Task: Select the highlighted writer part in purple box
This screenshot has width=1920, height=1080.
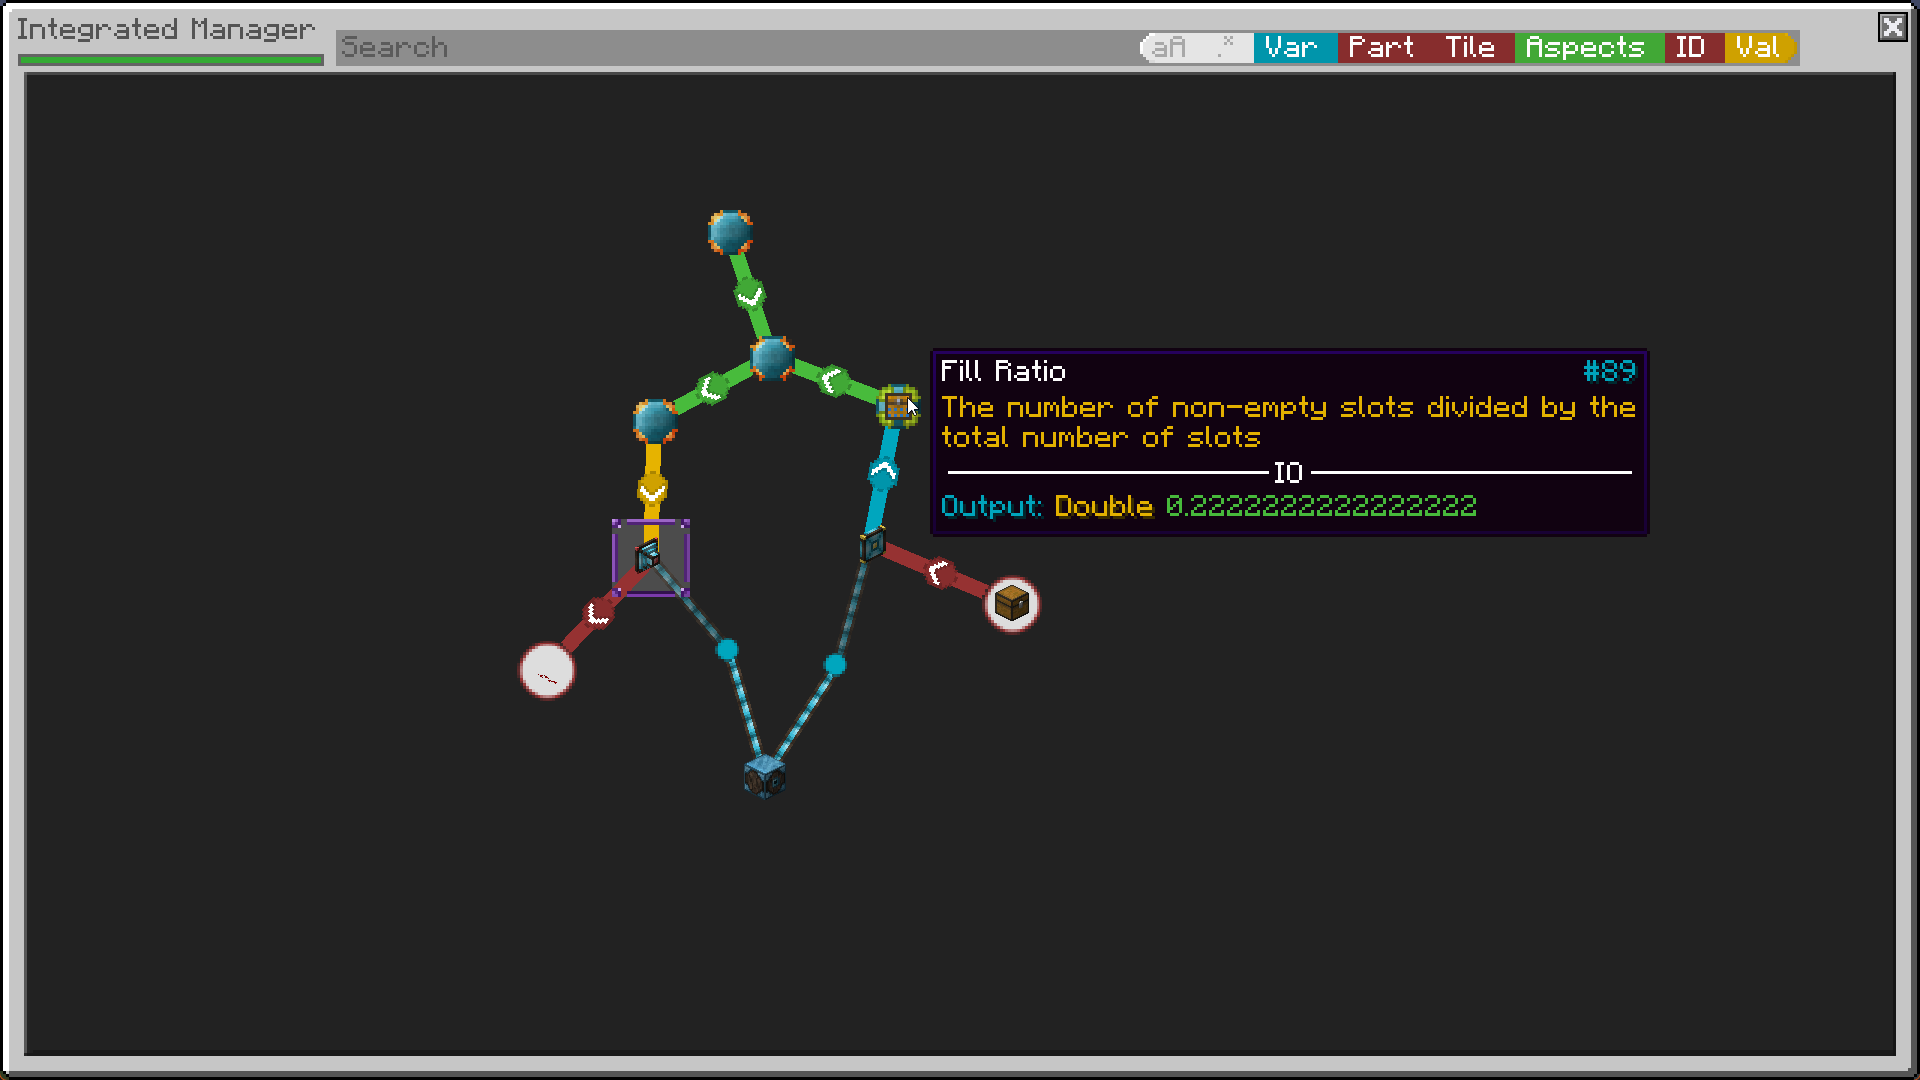Action: pyautogui.click(x=649, y=555)
